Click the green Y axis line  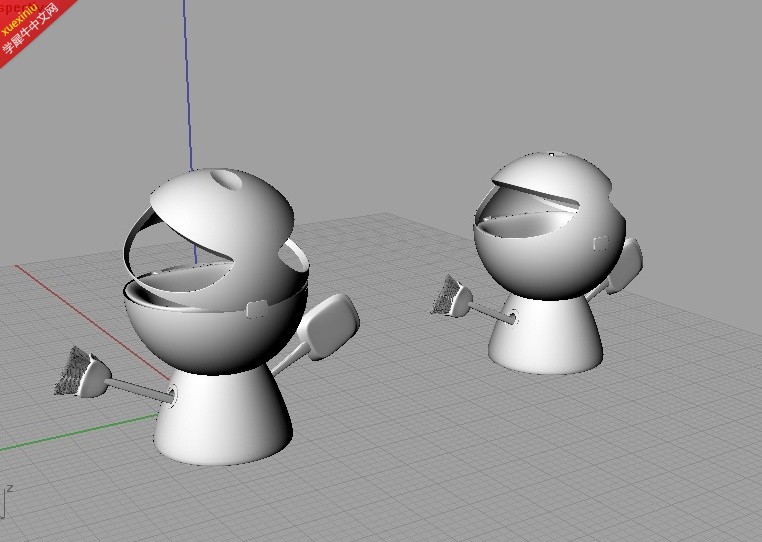(79, 432)
